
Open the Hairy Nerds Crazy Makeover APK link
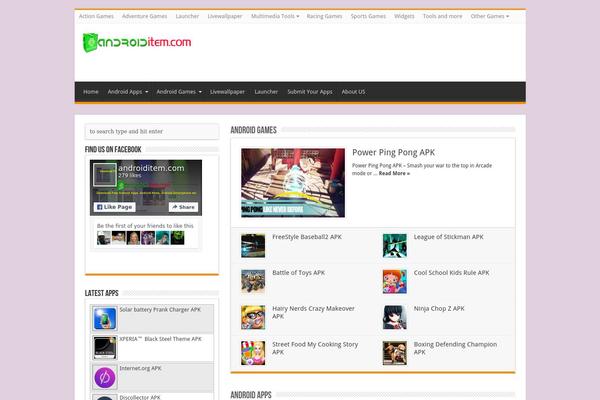point(313,312)
